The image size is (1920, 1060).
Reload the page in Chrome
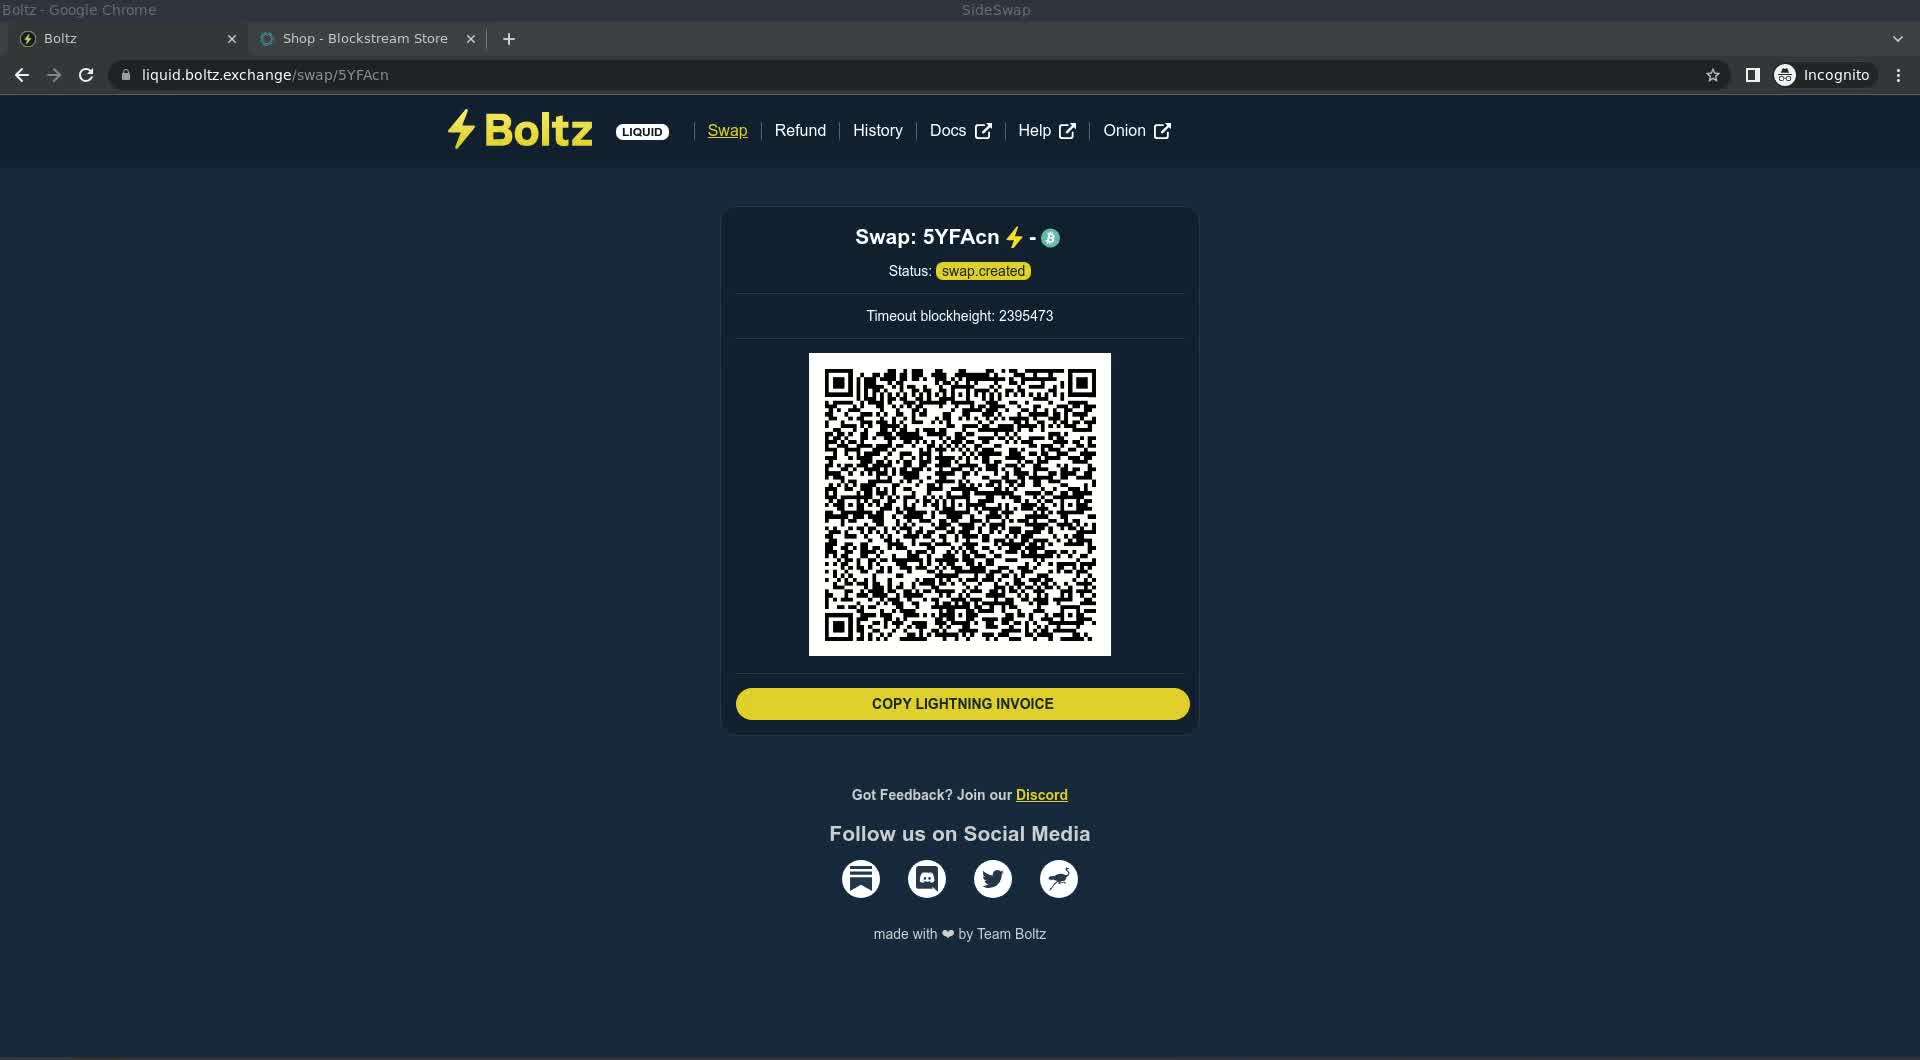click(x=86, y=75)
